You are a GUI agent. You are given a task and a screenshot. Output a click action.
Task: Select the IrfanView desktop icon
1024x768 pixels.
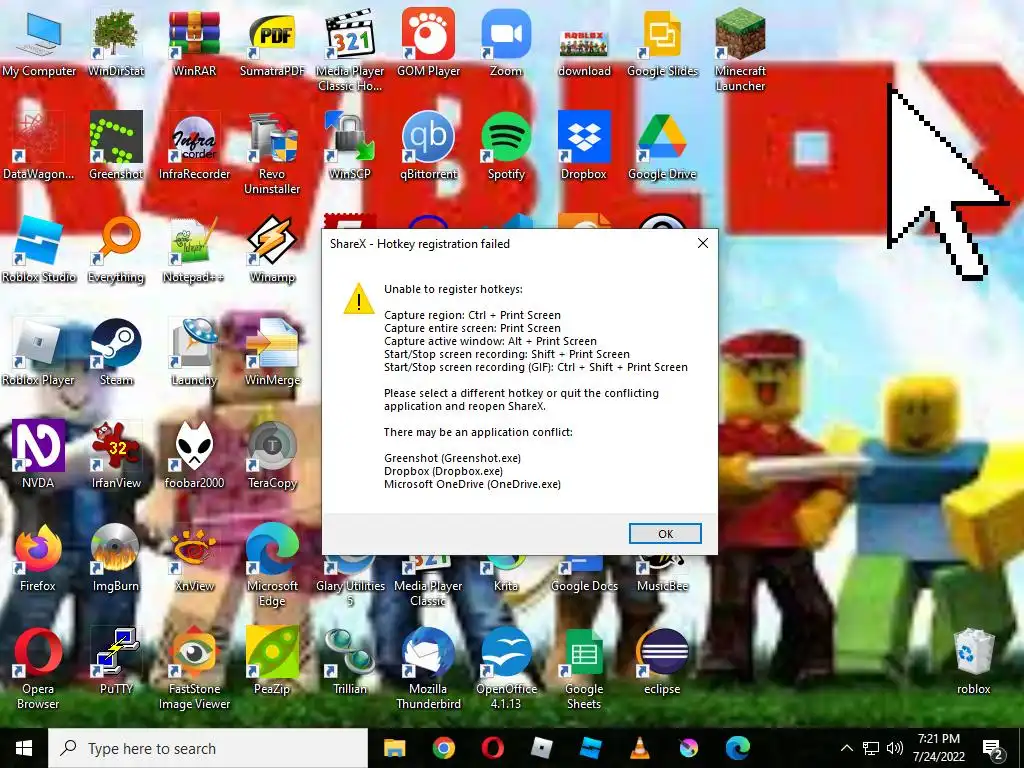(x=116, y=455)
